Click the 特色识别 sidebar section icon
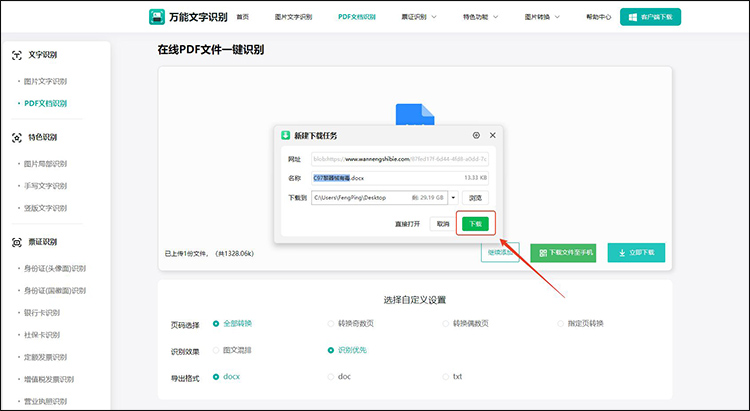This screenshot has height=411, width=750. [17, 138]
